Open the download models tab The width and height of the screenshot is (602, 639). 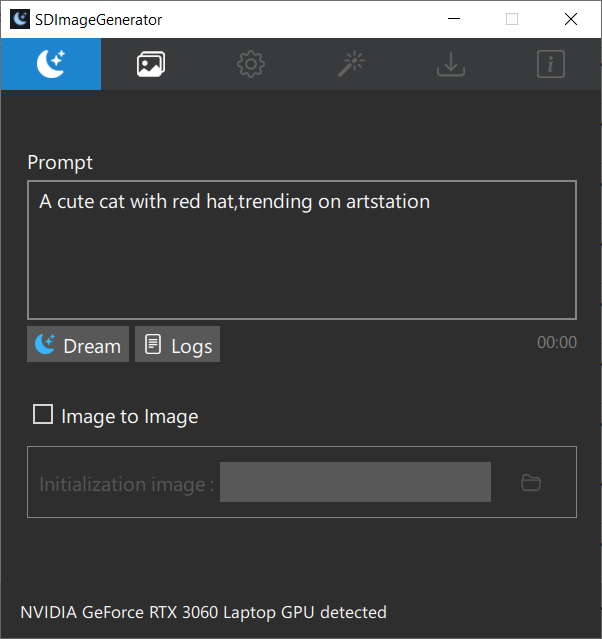[x=451, y=64]
